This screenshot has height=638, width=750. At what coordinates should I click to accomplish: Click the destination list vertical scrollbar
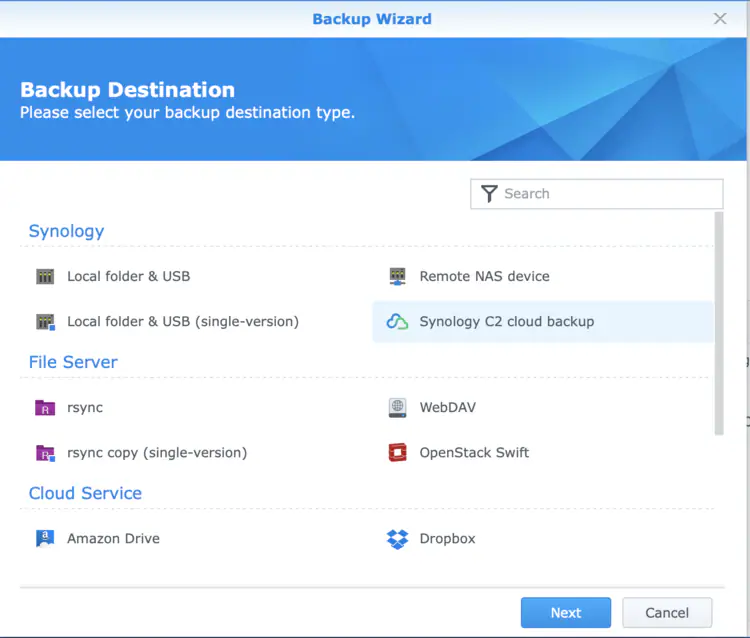719,324
